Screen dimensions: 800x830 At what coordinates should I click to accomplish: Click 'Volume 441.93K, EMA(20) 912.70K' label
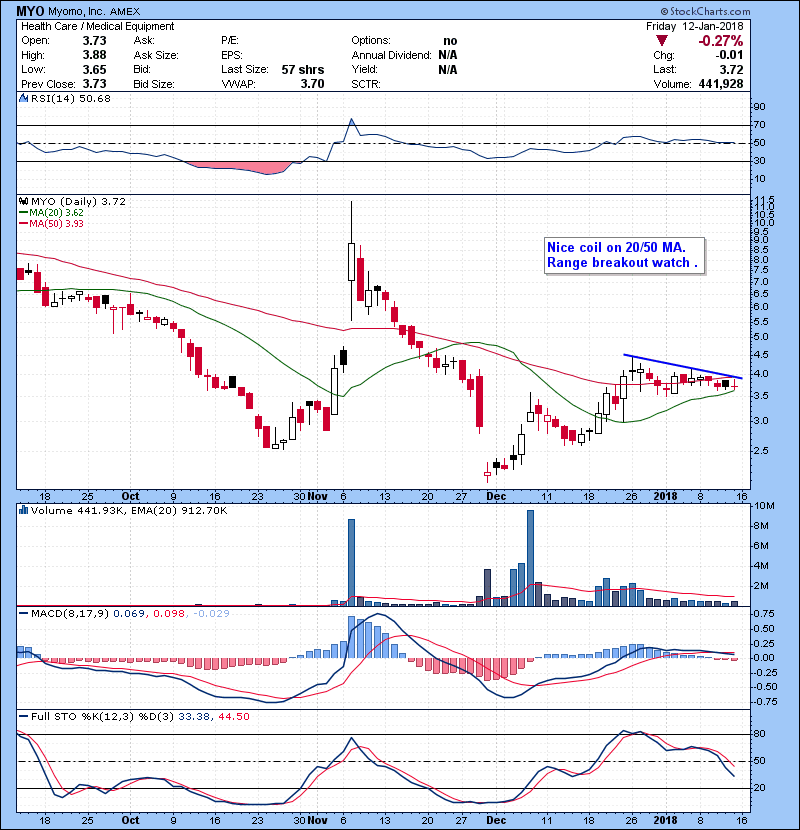129,510
